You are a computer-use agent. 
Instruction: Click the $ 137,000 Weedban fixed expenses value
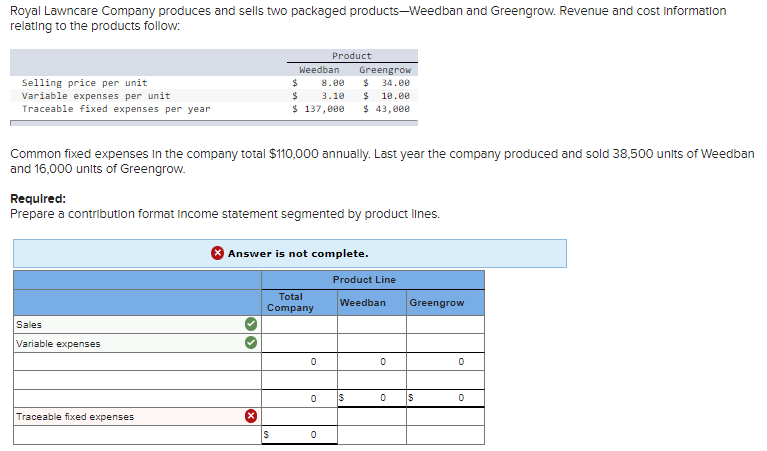318,109
